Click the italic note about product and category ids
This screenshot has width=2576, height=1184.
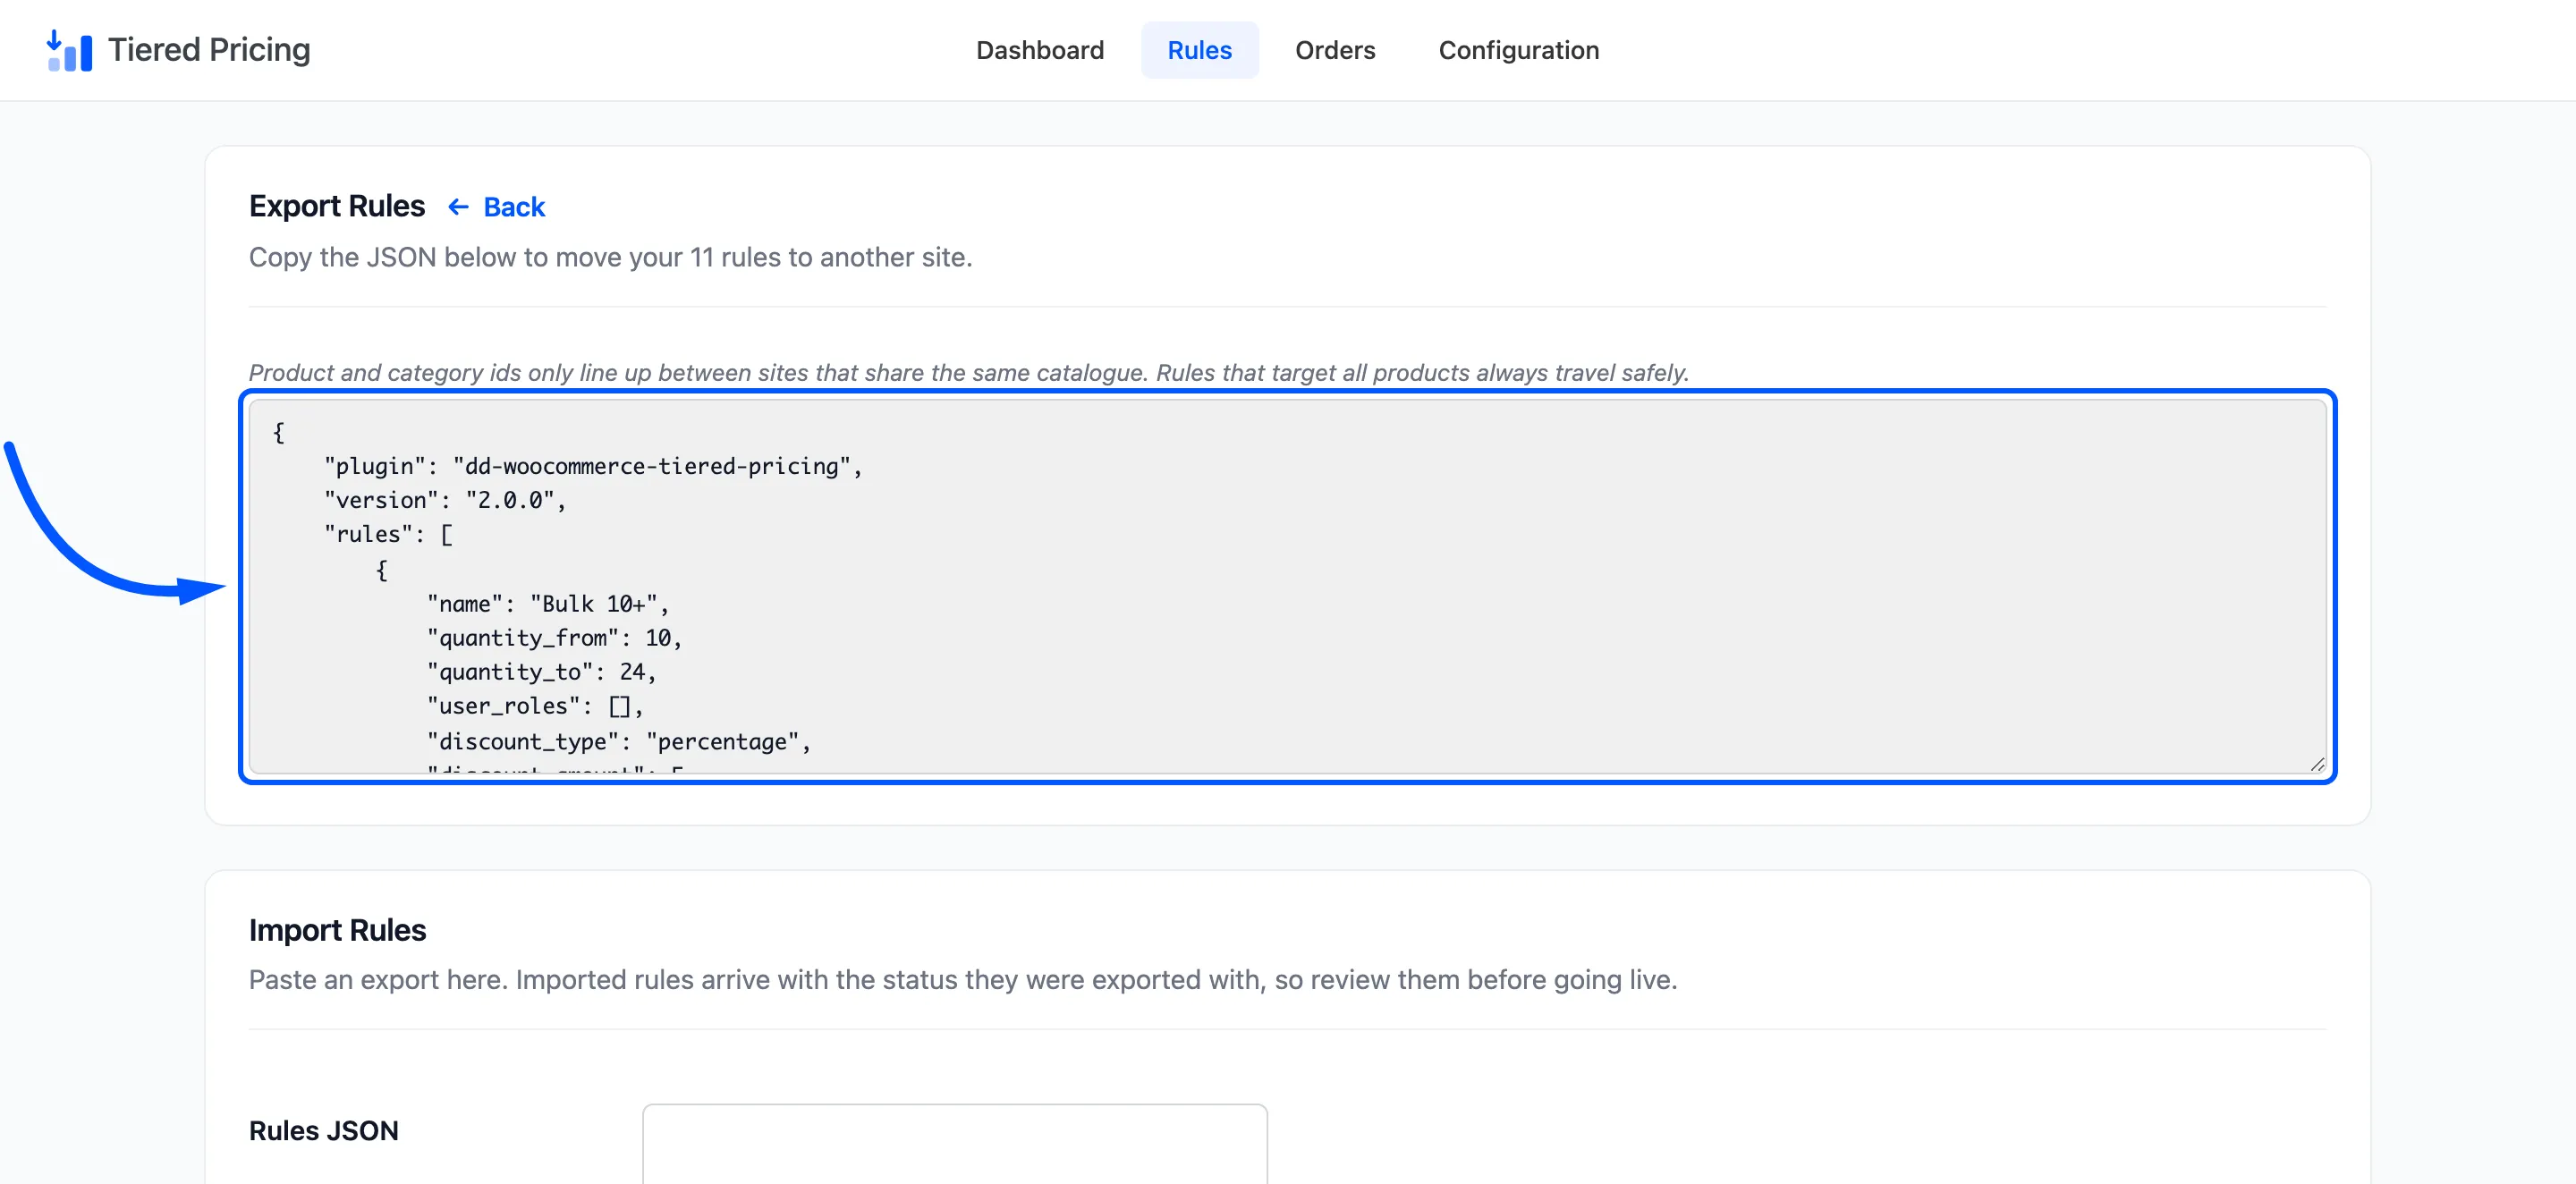tap(969, 372)
